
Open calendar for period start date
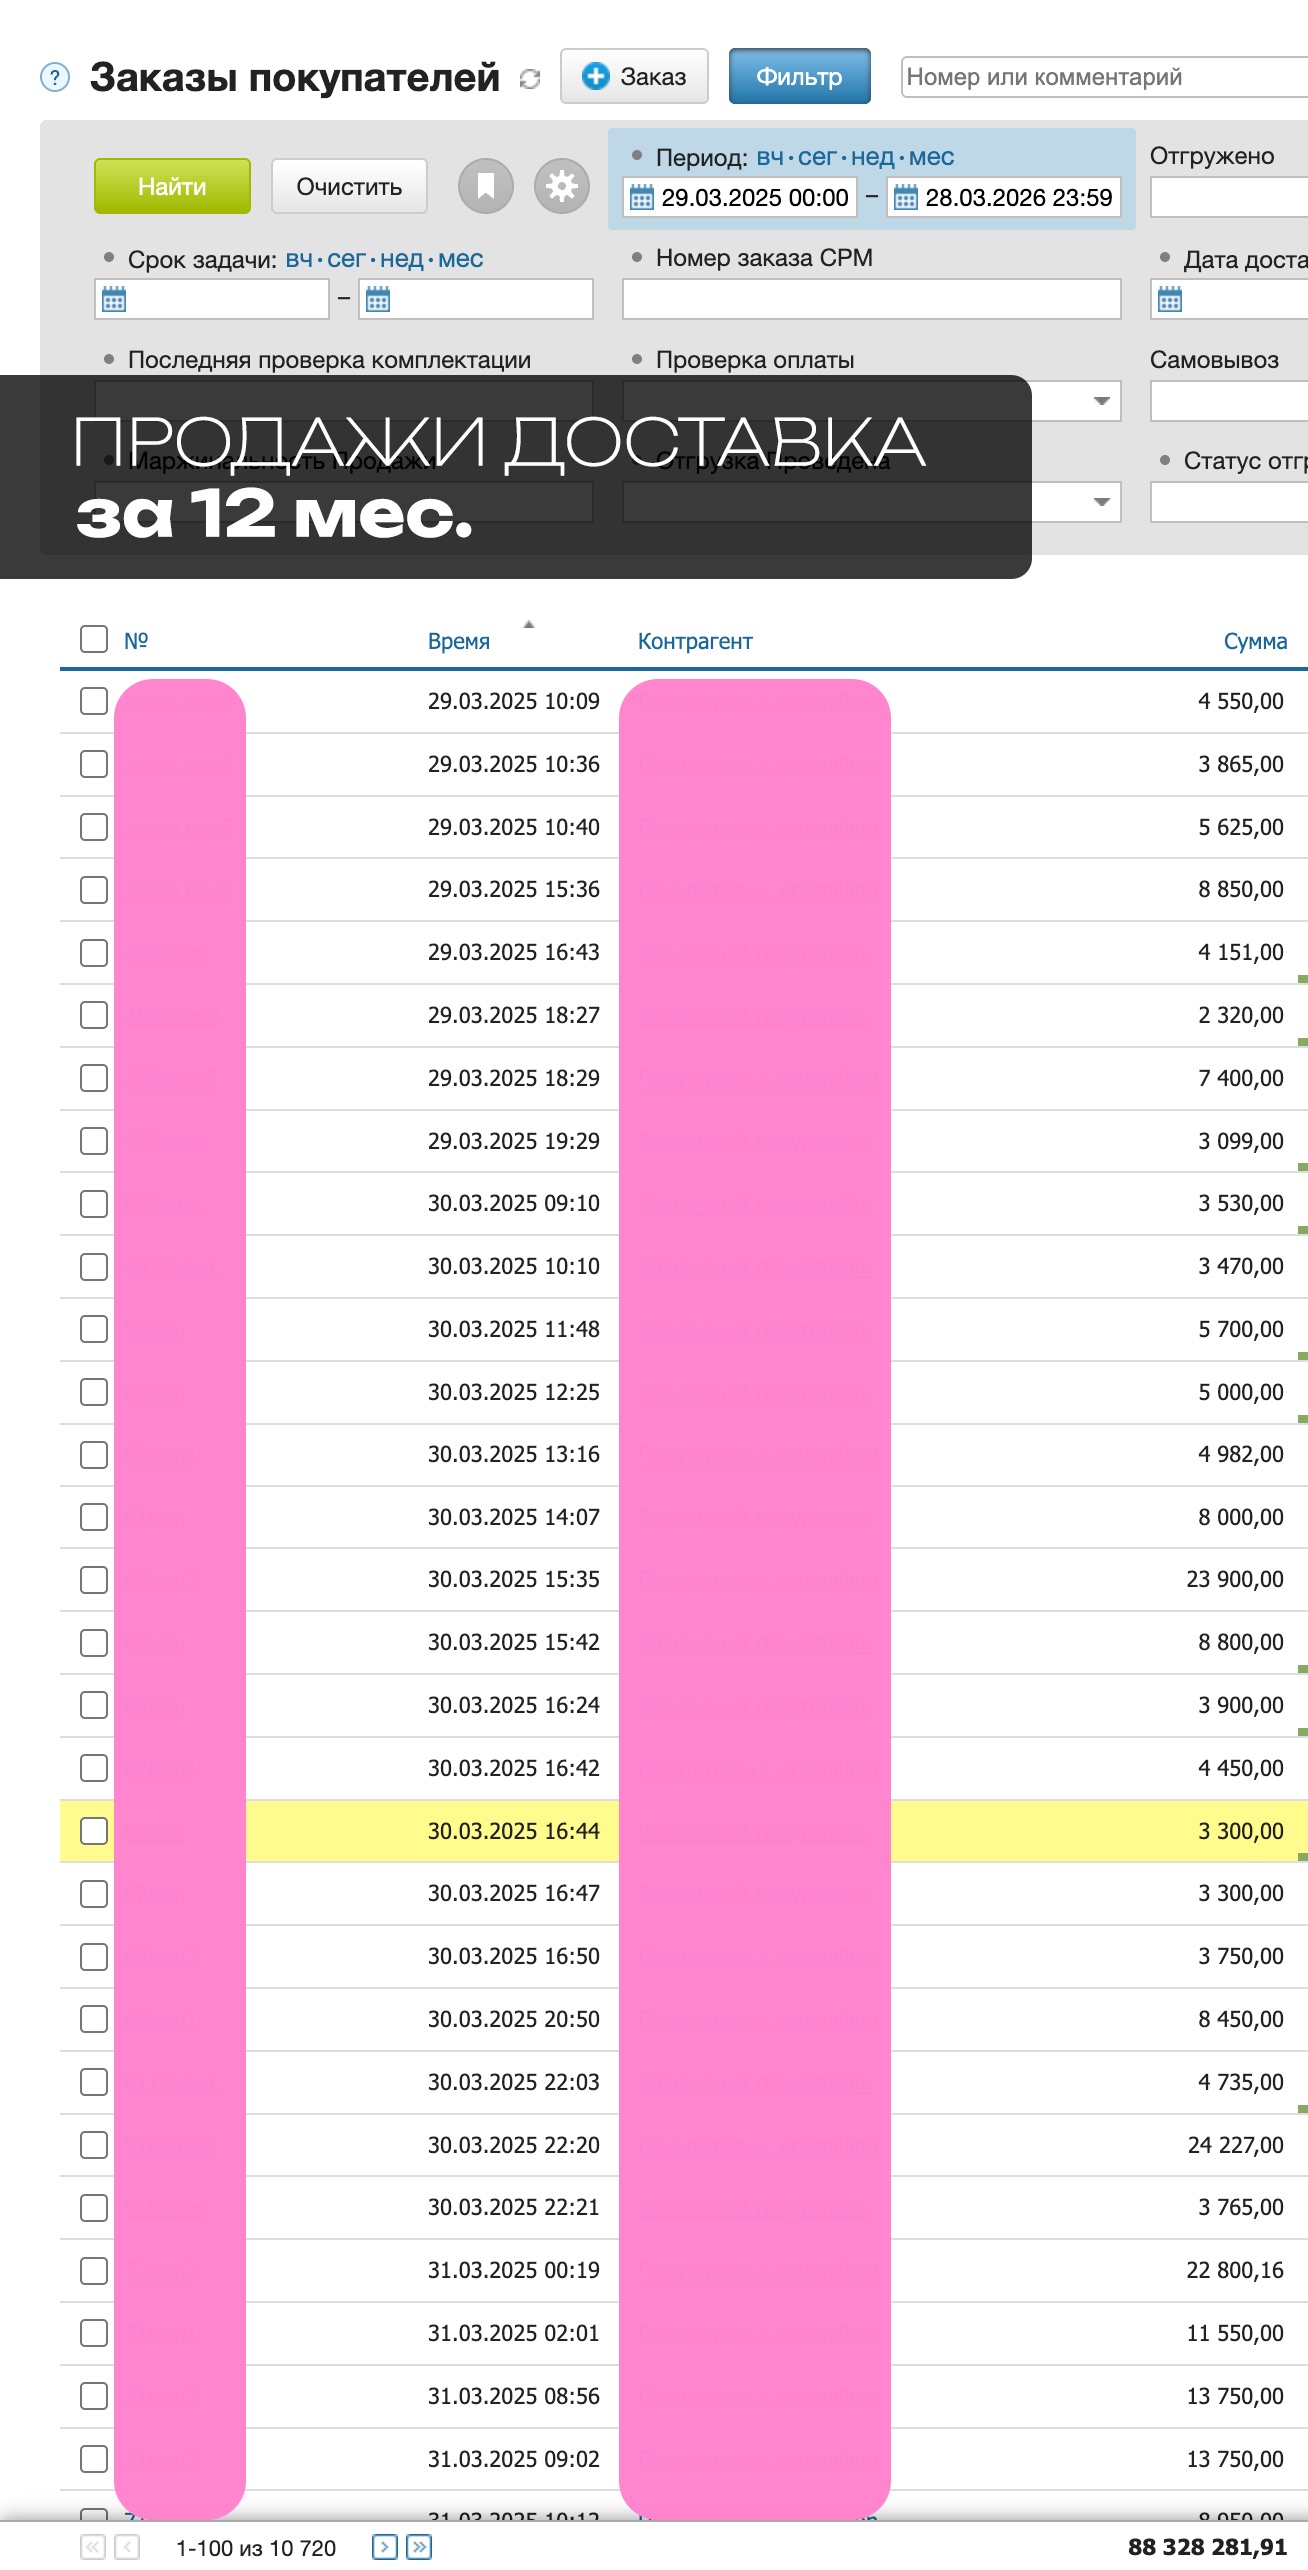[642, 198]
